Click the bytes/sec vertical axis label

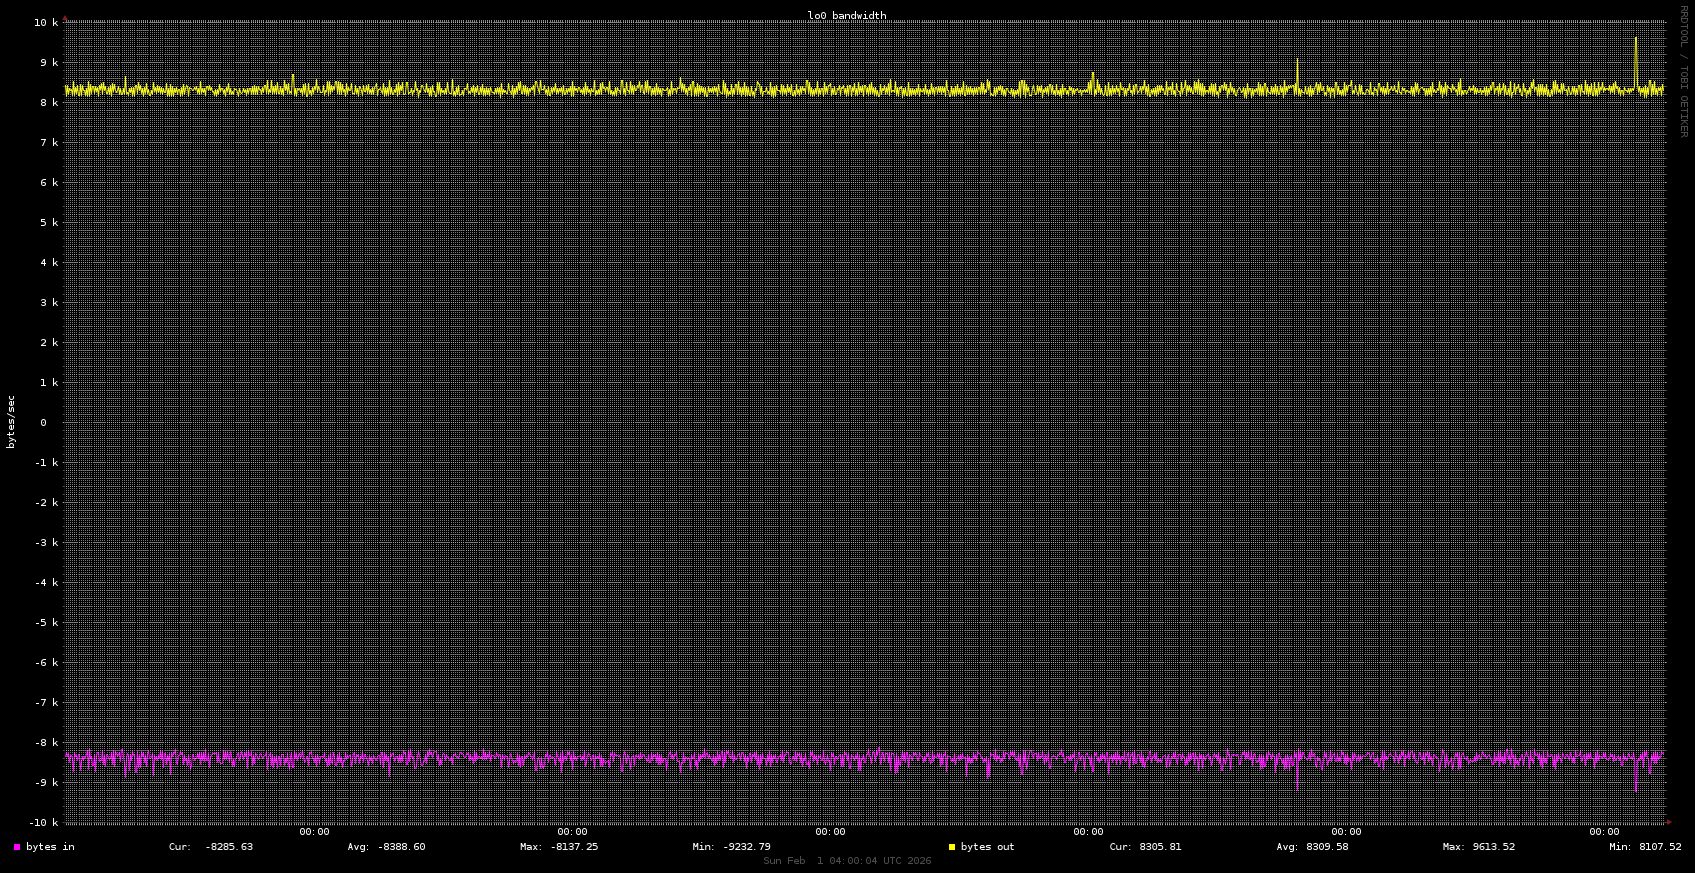pyautogui.click(x=11, y=422)
